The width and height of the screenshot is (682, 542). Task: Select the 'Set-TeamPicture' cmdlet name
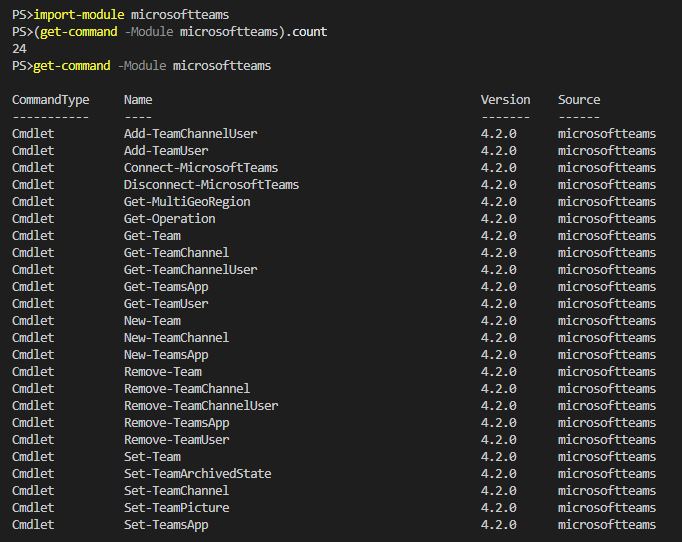pyautogui.click(x=177, y=508)
